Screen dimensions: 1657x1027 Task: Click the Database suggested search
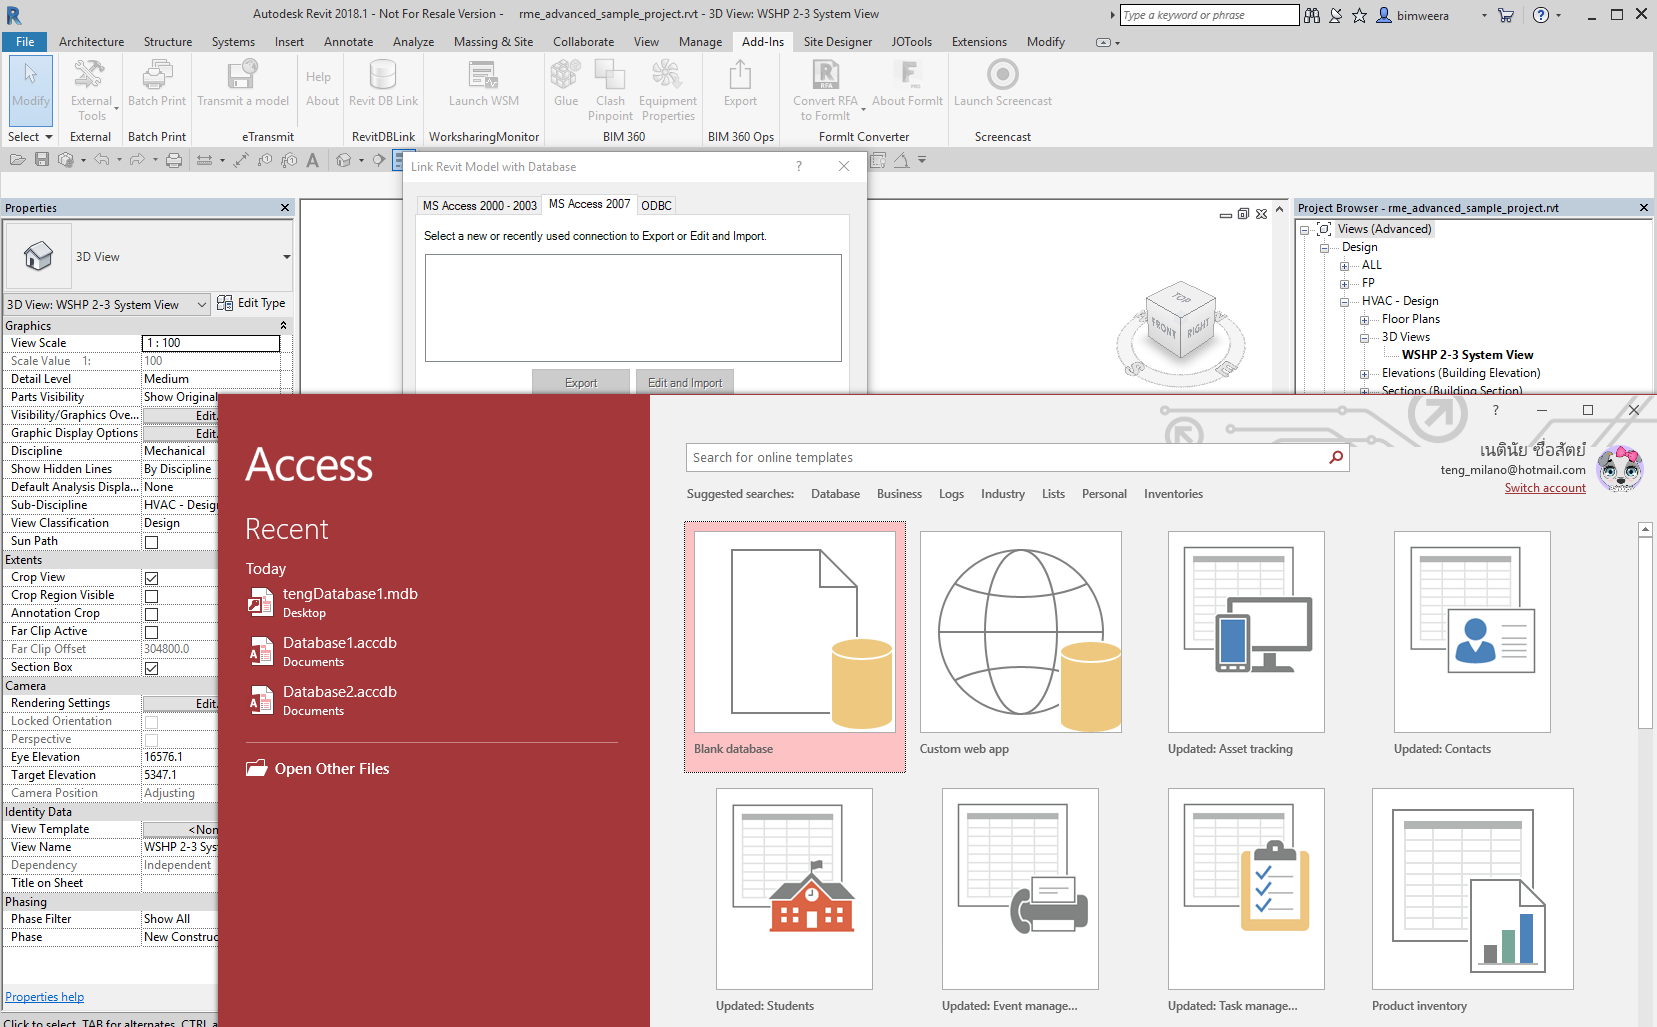coord(835,494)
